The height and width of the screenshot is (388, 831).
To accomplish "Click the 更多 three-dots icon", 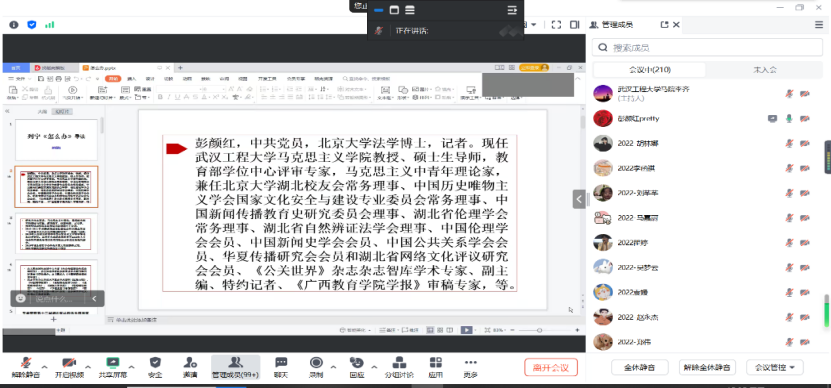I will click(470, 363).
